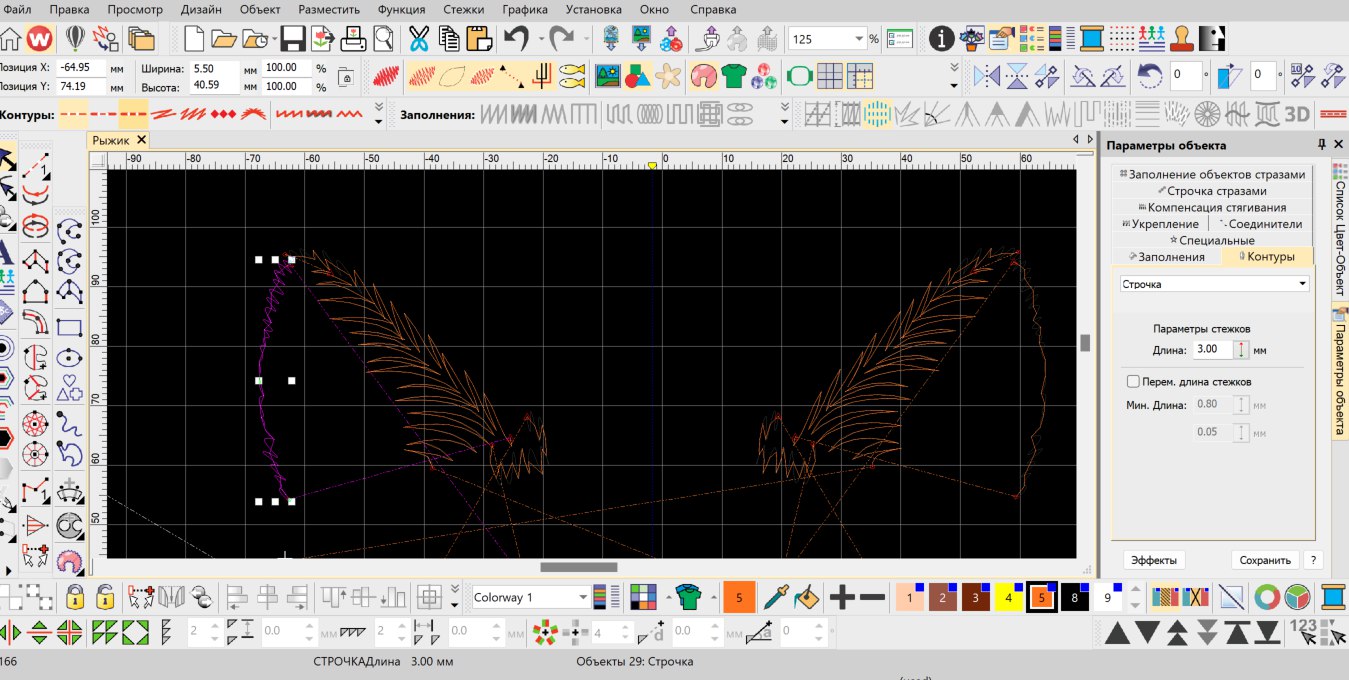Click the New document icon
1349x680 pixels.
[x=193, y=39]
